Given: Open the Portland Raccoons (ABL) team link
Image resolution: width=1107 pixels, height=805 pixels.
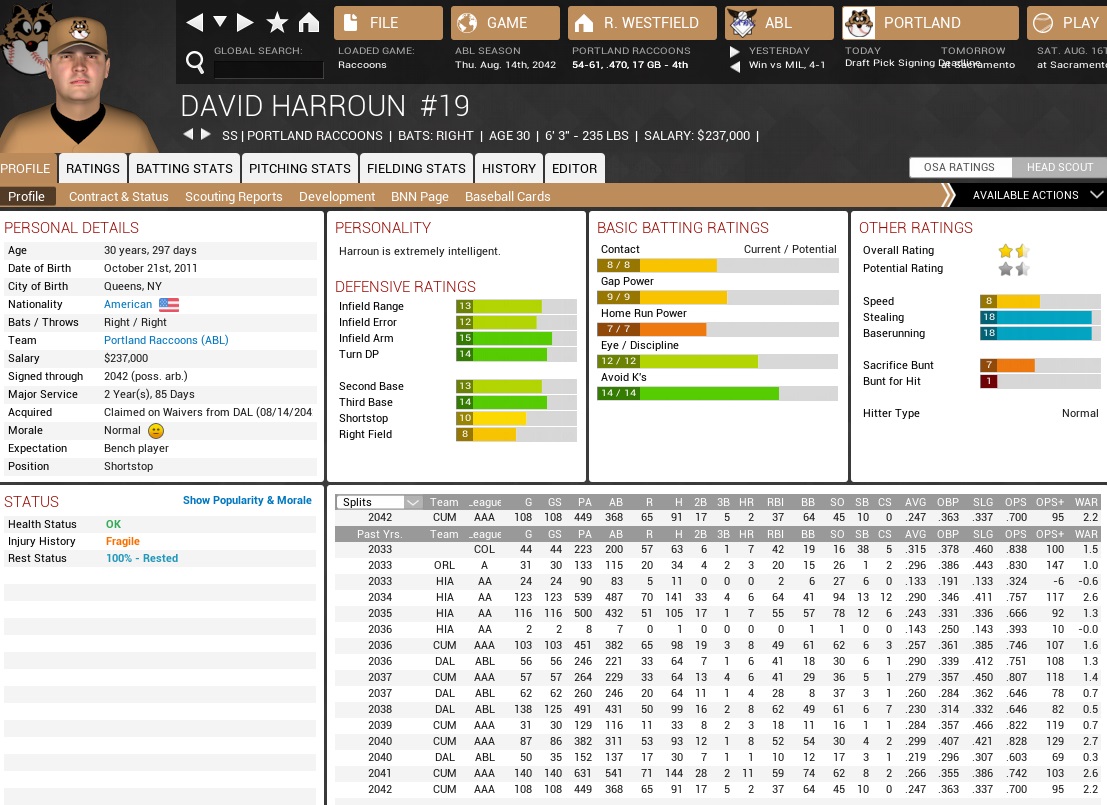Looking at the screenshot, I should point(166,340).
